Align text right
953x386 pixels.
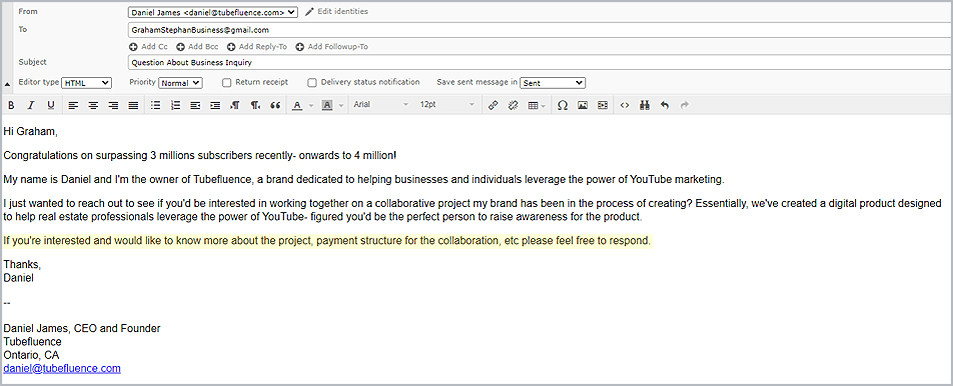tap(113, 105)
